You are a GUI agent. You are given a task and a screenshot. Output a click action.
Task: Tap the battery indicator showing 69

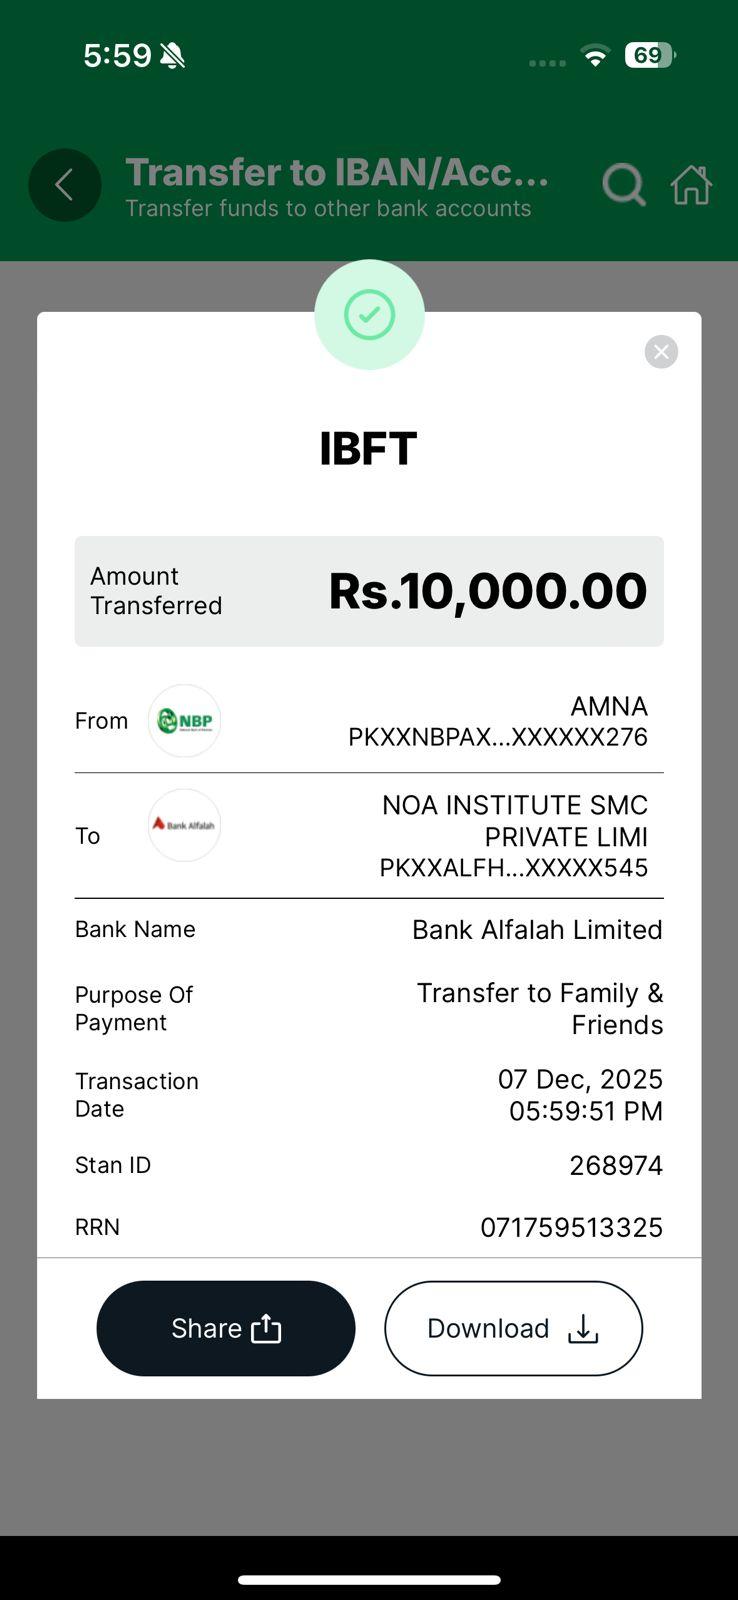pyautogui.click(x=649, y=55)
